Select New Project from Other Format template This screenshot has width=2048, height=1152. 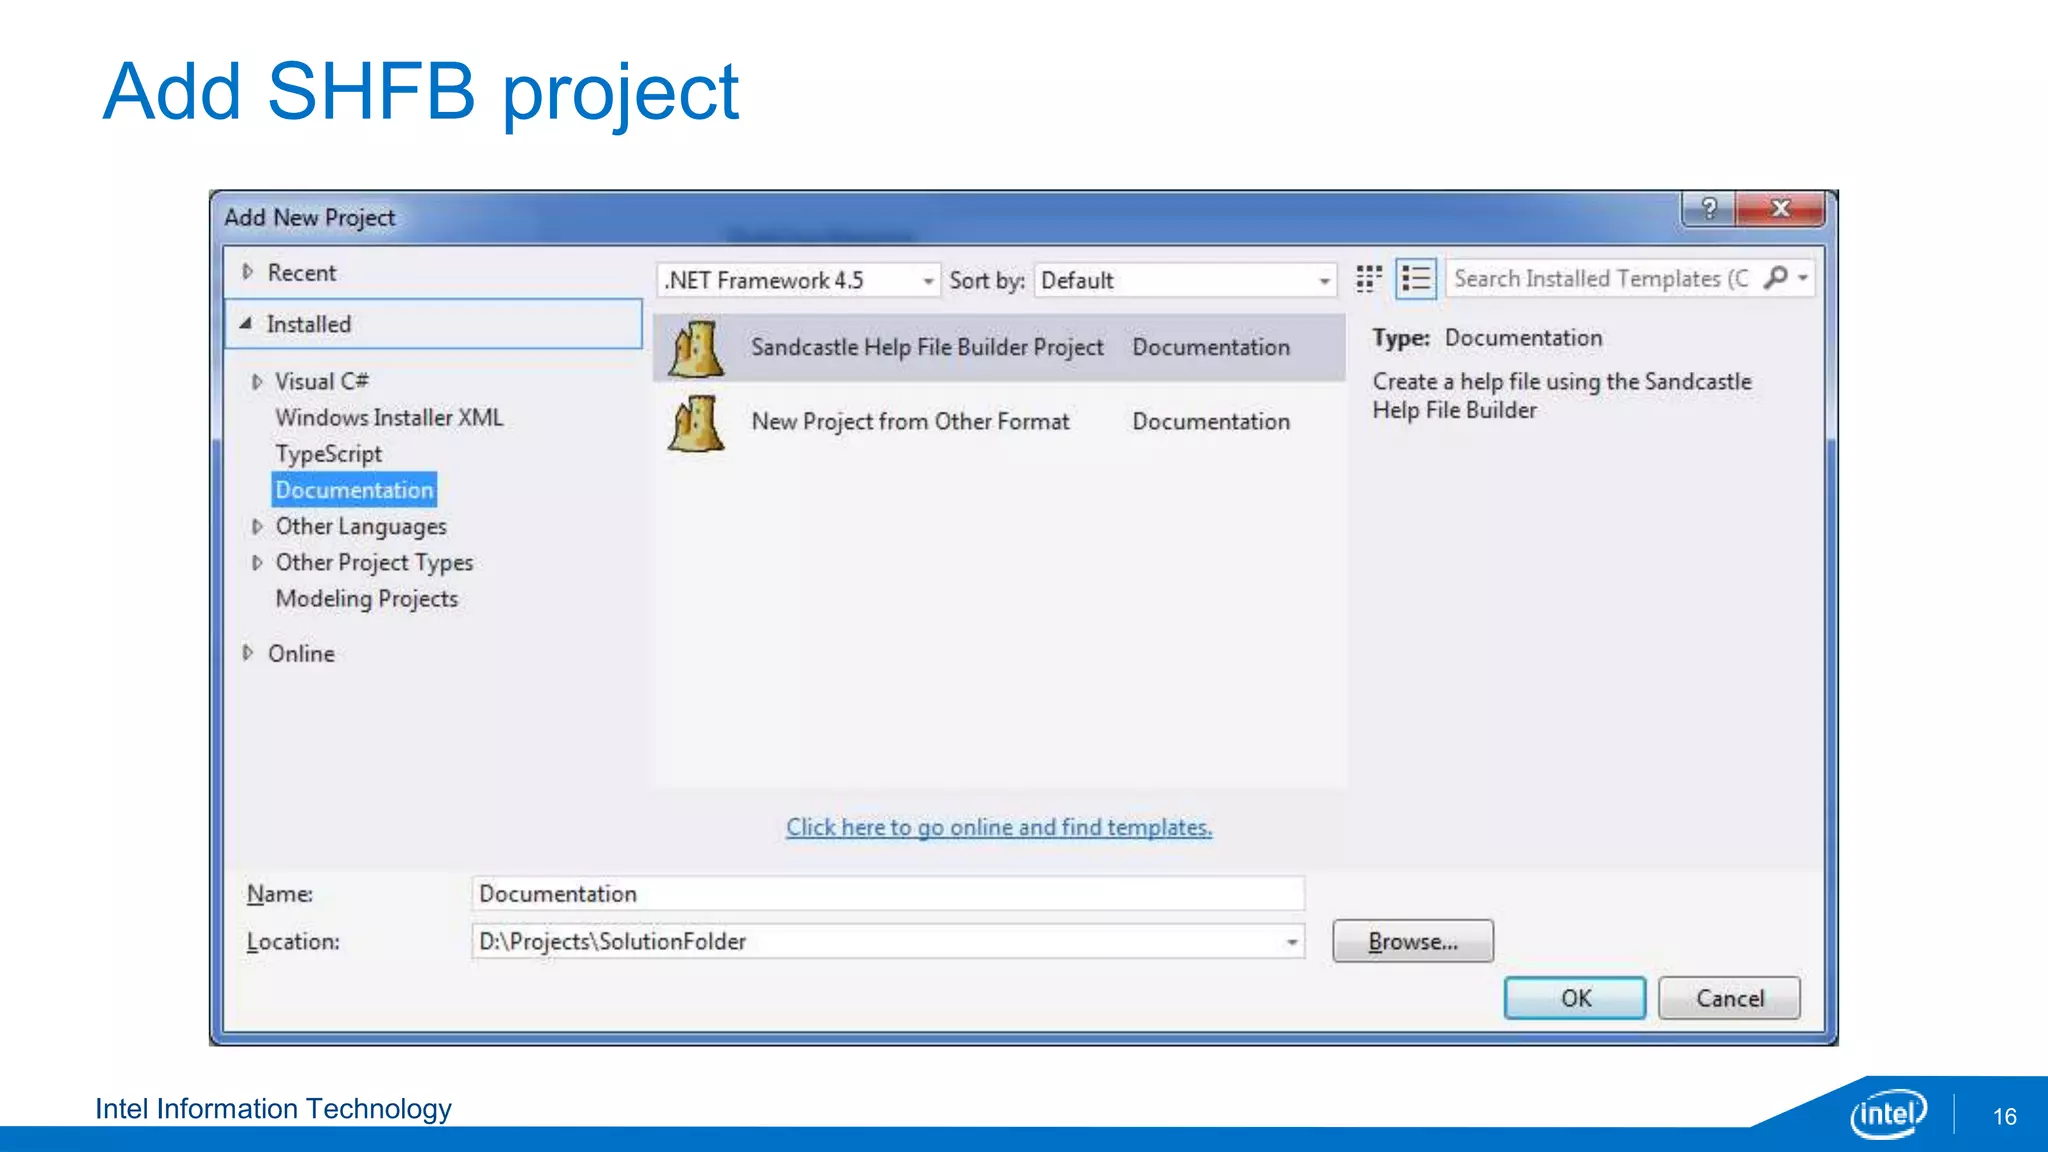pos(999,422)
